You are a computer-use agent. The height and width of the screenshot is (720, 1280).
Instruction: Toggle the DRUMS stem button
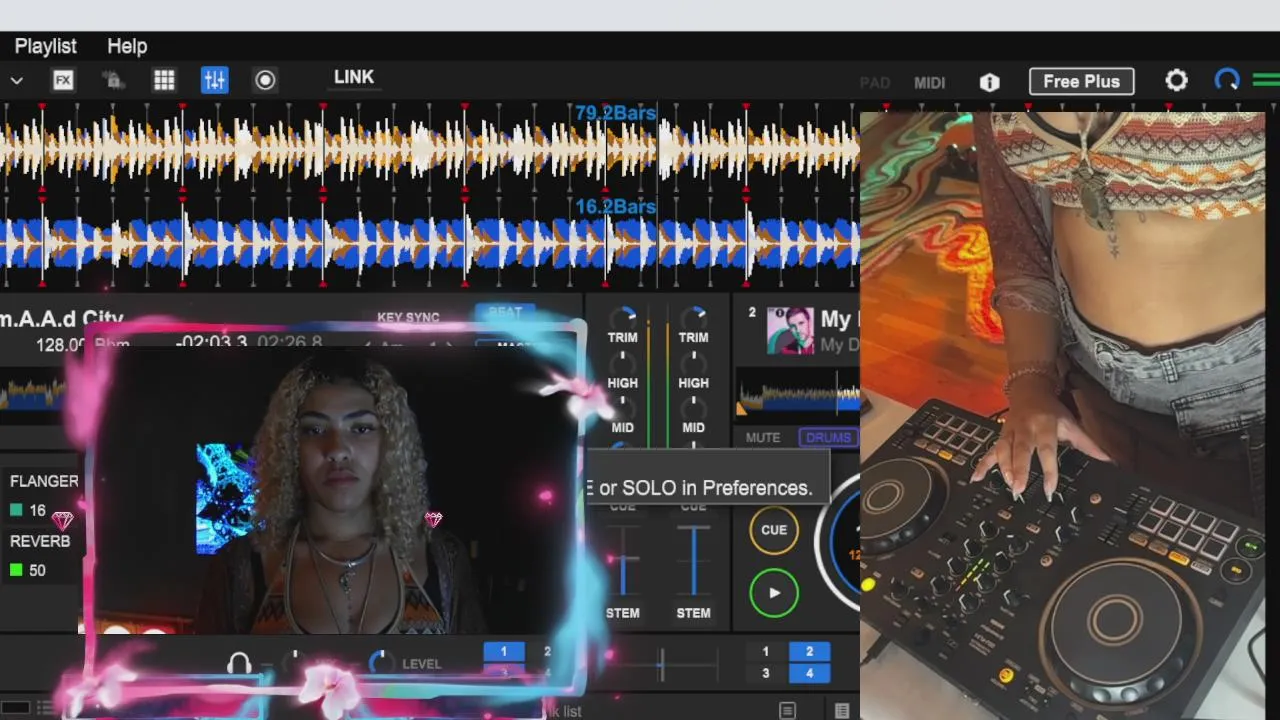click(x=828, y=437)
